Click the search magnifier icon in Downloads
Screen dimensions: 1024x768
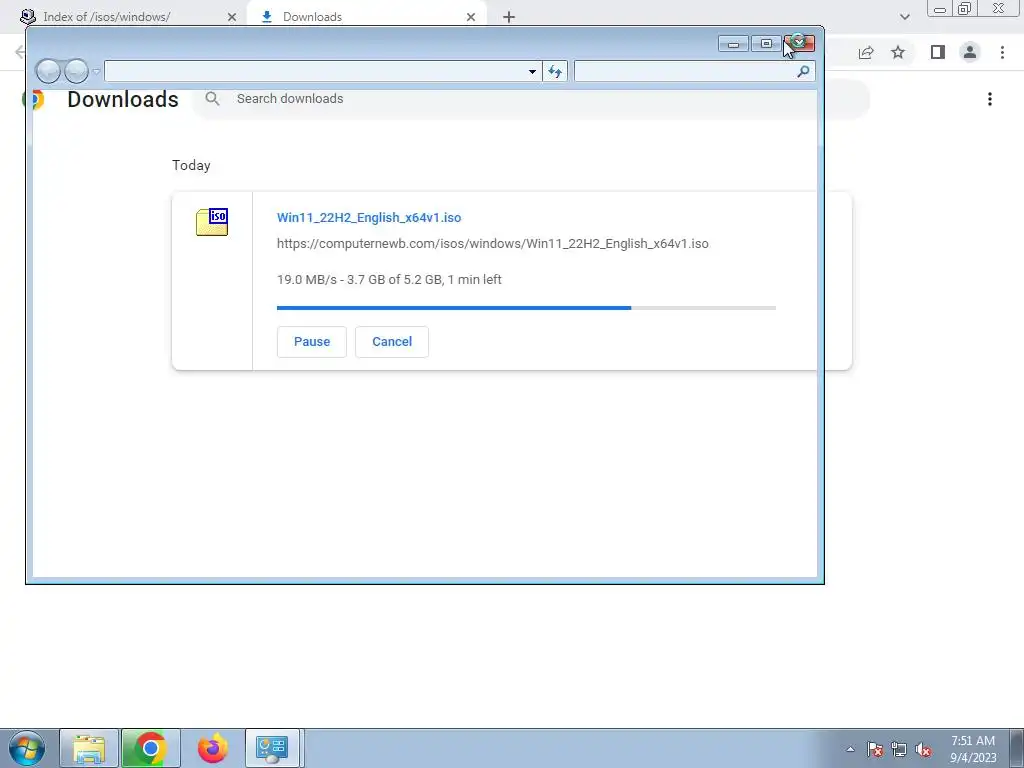(212, 99)
